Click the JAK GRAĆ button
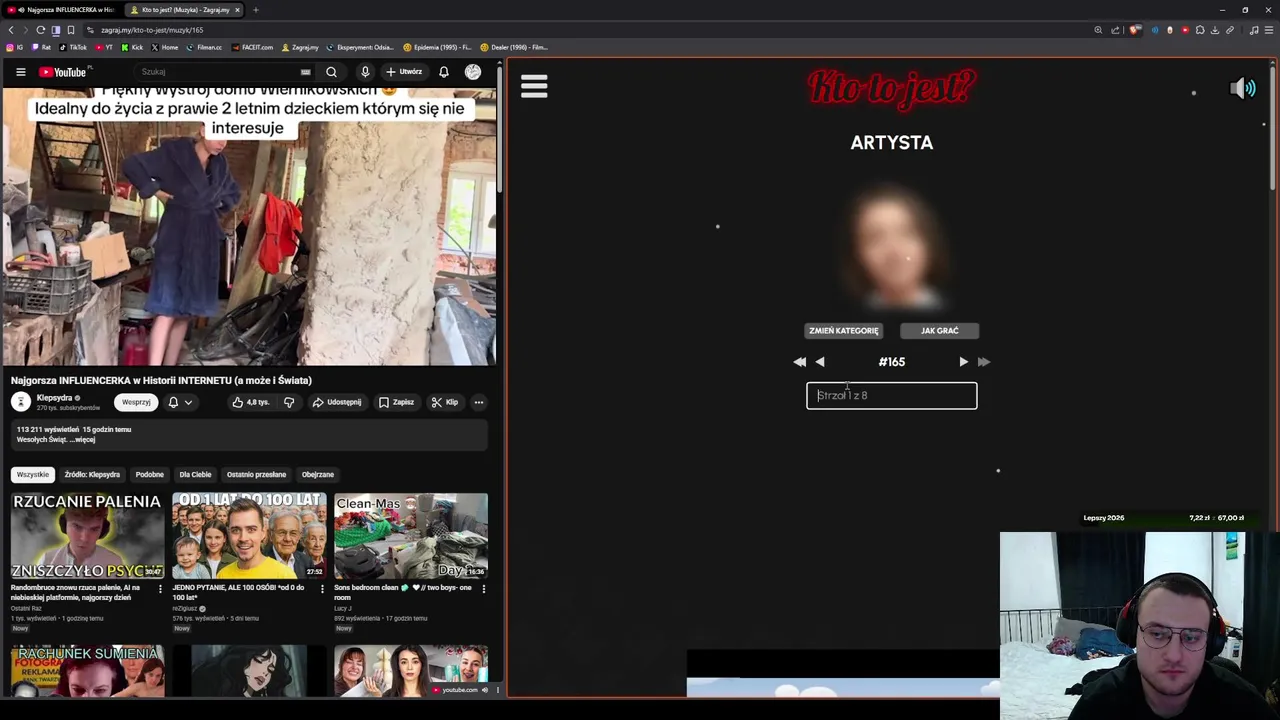The width and height of the screenshot is (1280, 720). pos(939,331)
